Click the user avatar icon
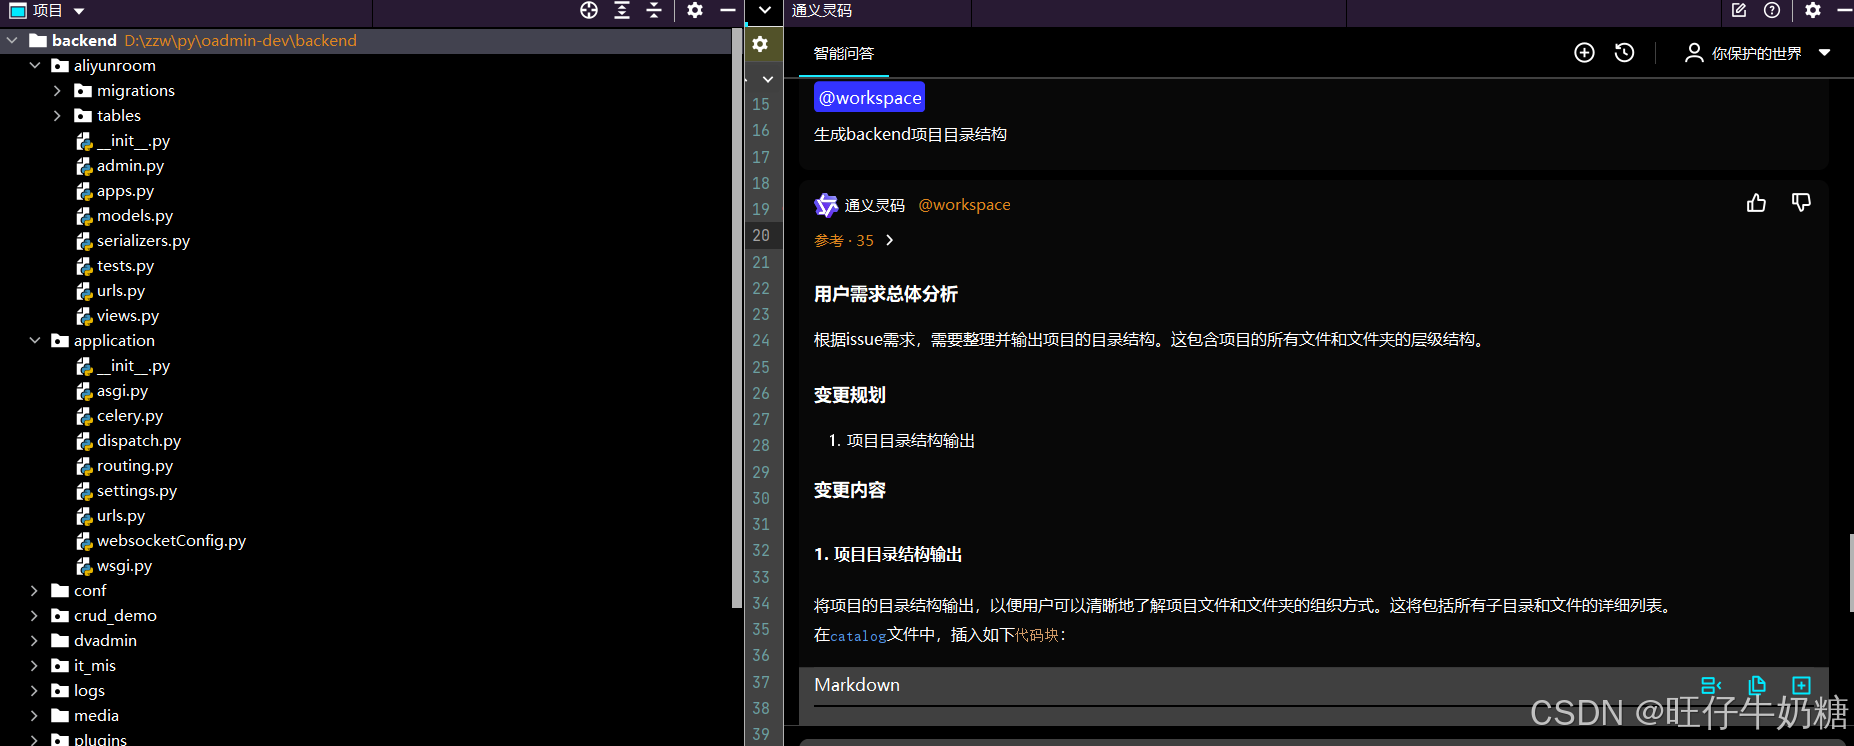Screen dimensions: 1854x746 1694,52
